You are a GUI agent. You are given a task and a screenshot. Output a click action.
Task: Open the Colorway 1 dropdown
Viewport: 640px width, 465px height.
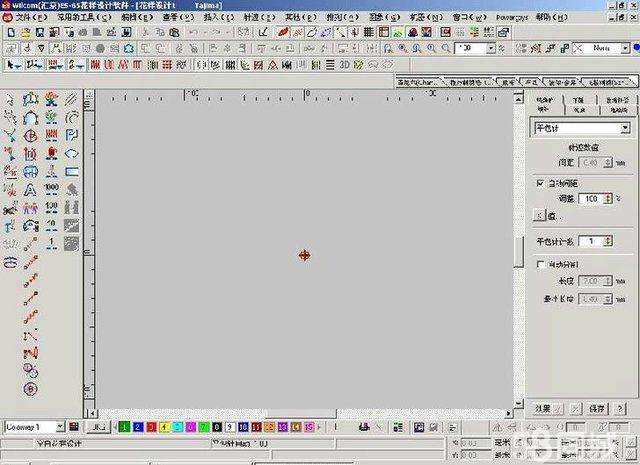60,427
